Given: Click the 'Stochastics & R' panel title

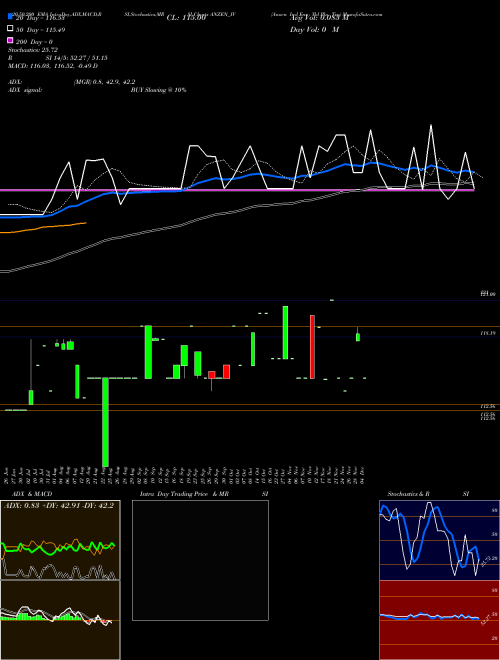Looking at the screenshot, I should tap(408, 494).
